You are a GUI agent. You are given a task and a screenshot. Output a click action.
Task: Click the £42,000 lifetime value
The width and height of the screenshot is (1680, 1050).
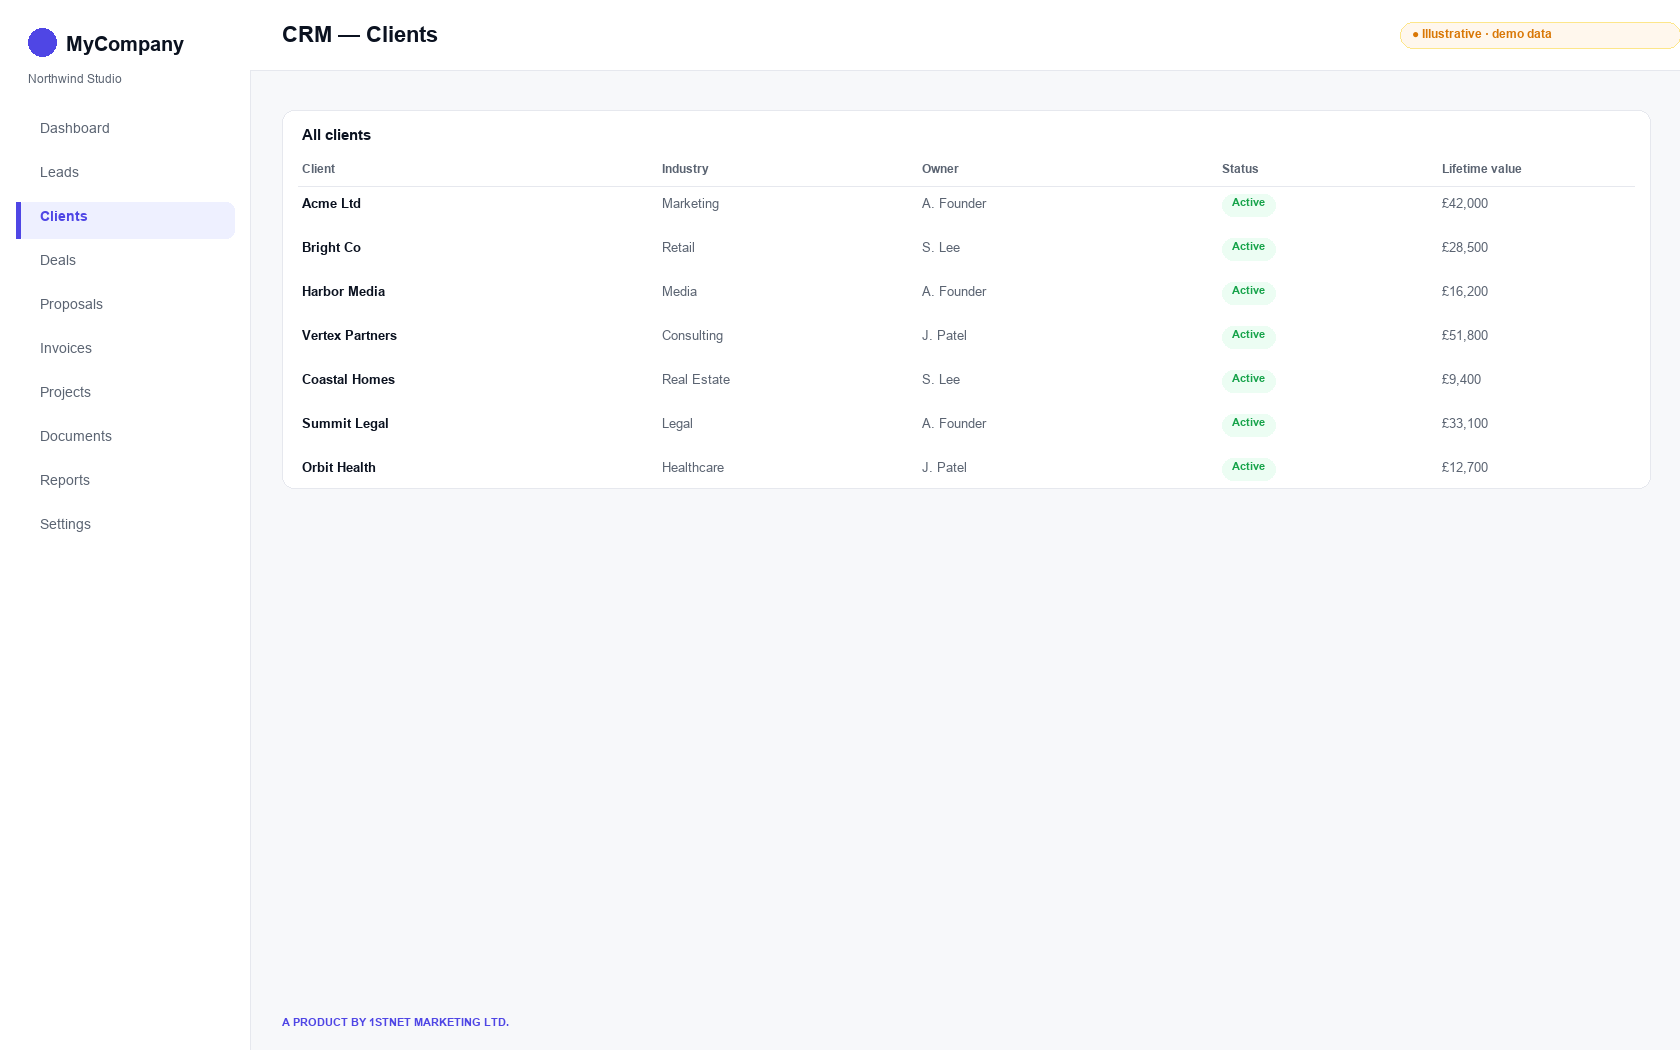click(x=1465, y=203)
